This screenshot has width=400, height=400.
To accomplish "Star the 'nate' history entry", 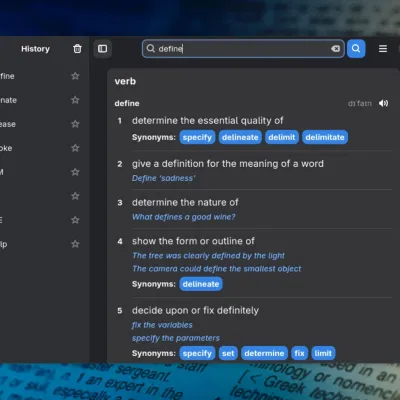I will pos(75,100).
